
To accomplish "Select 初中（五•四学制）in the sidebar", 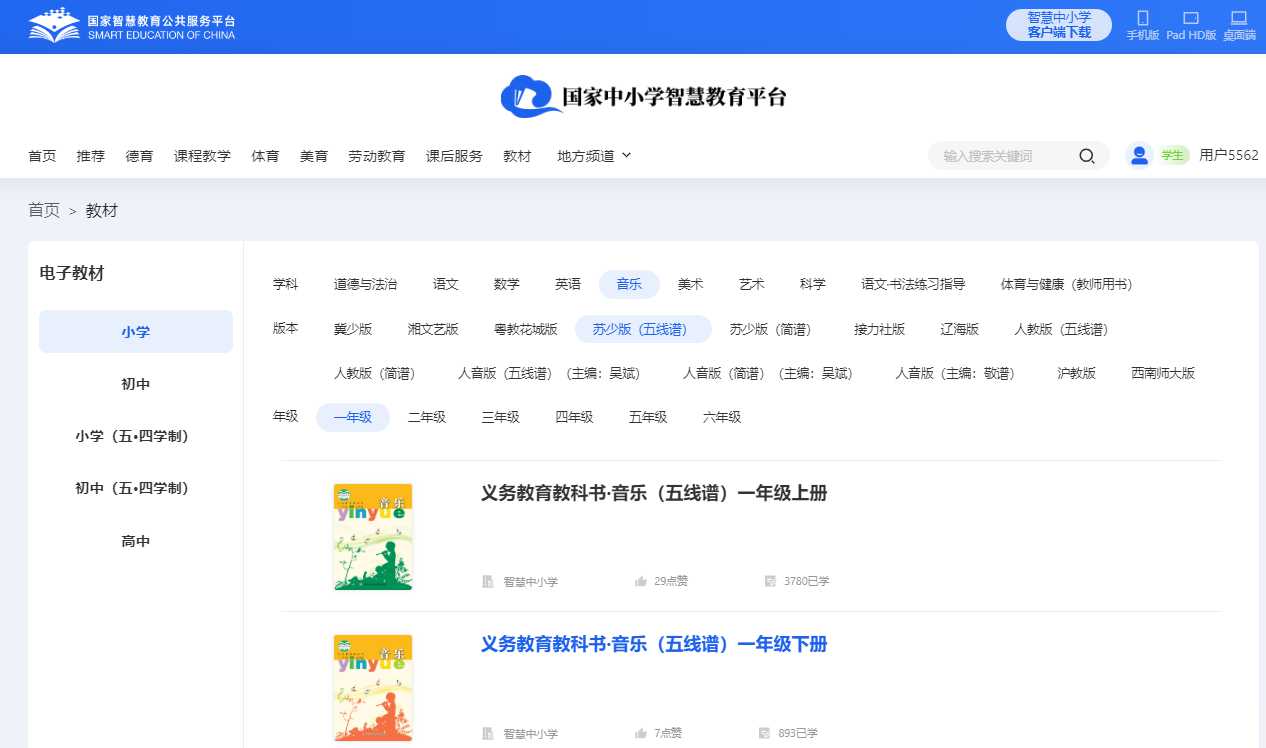I will [x=136, y=488].
